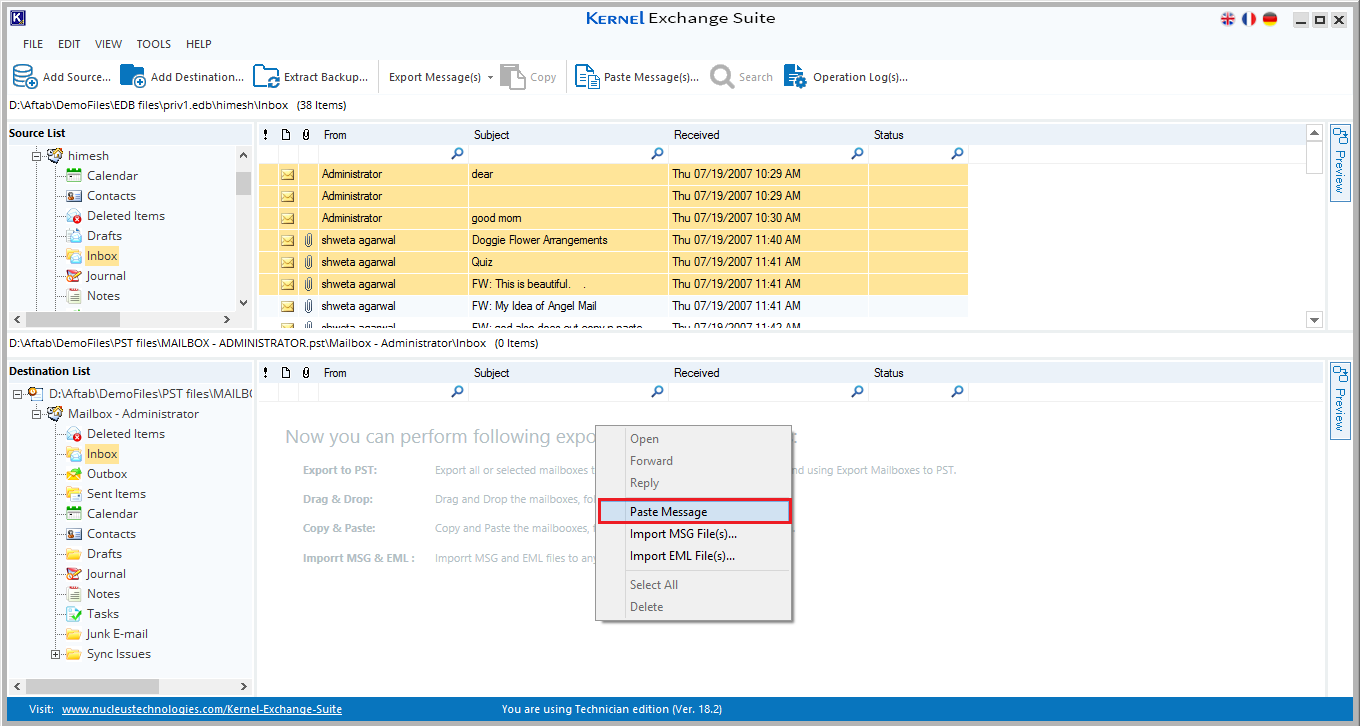Switch language to German via the flag
The width and height of the screenshot is (1360, 726).
1270,19
